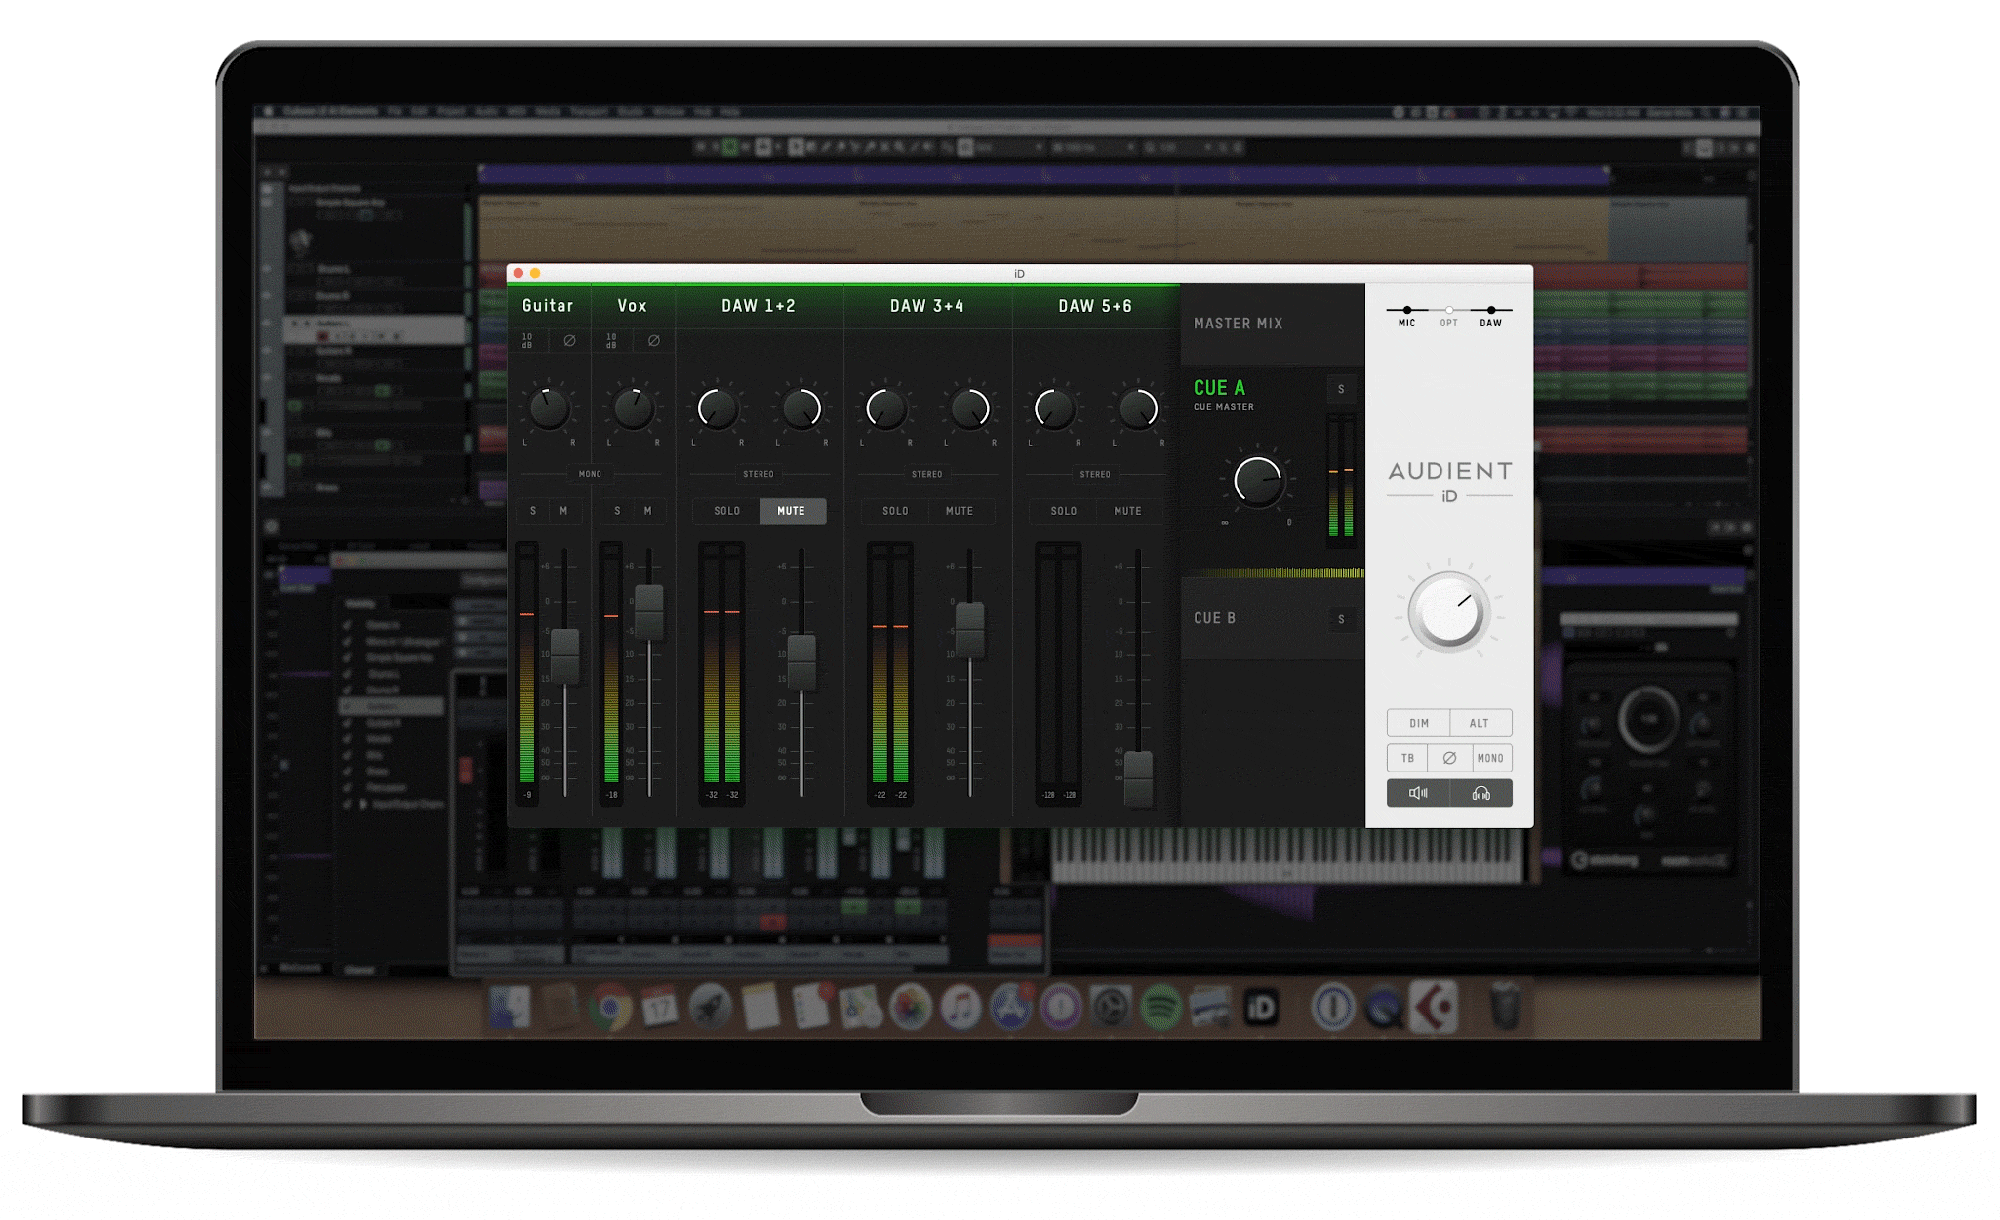Click DAW 5+6 right pan knob
This screenshot has height=1220, width=2000.
click(x=1138, y=408)
